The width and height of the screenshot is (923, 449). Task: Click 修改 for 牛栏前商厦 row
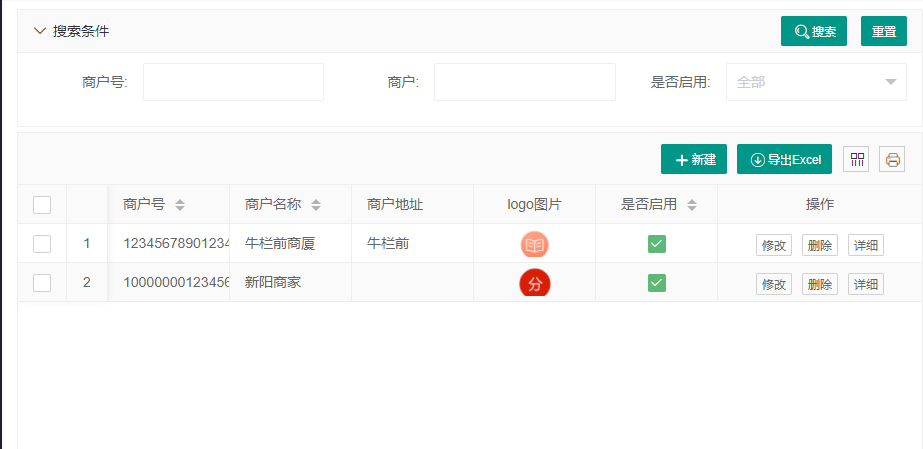(774, 245)
